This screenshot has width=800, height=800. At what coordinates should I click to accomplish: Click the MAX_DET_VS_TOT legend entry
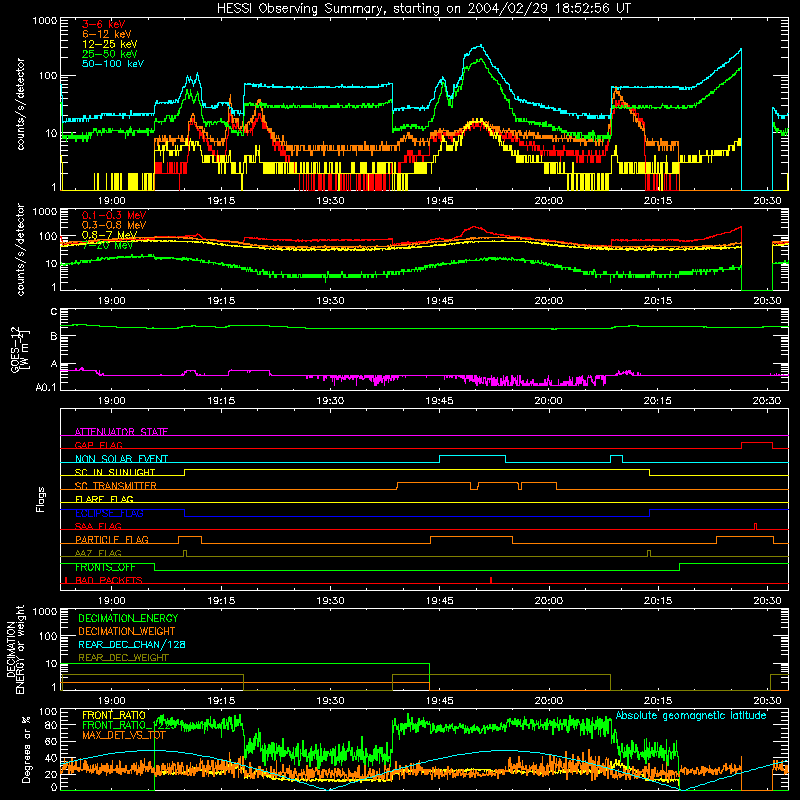(124, 735)
